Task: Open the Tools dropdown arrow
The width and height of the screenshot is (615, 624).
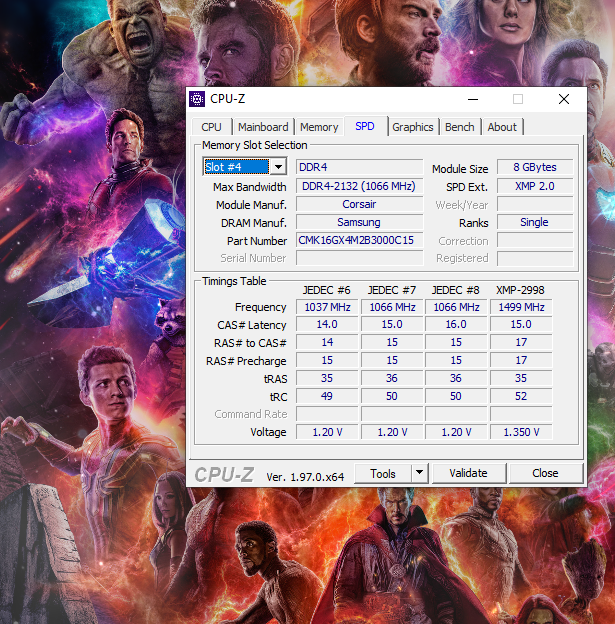Action: click(419, 473)
